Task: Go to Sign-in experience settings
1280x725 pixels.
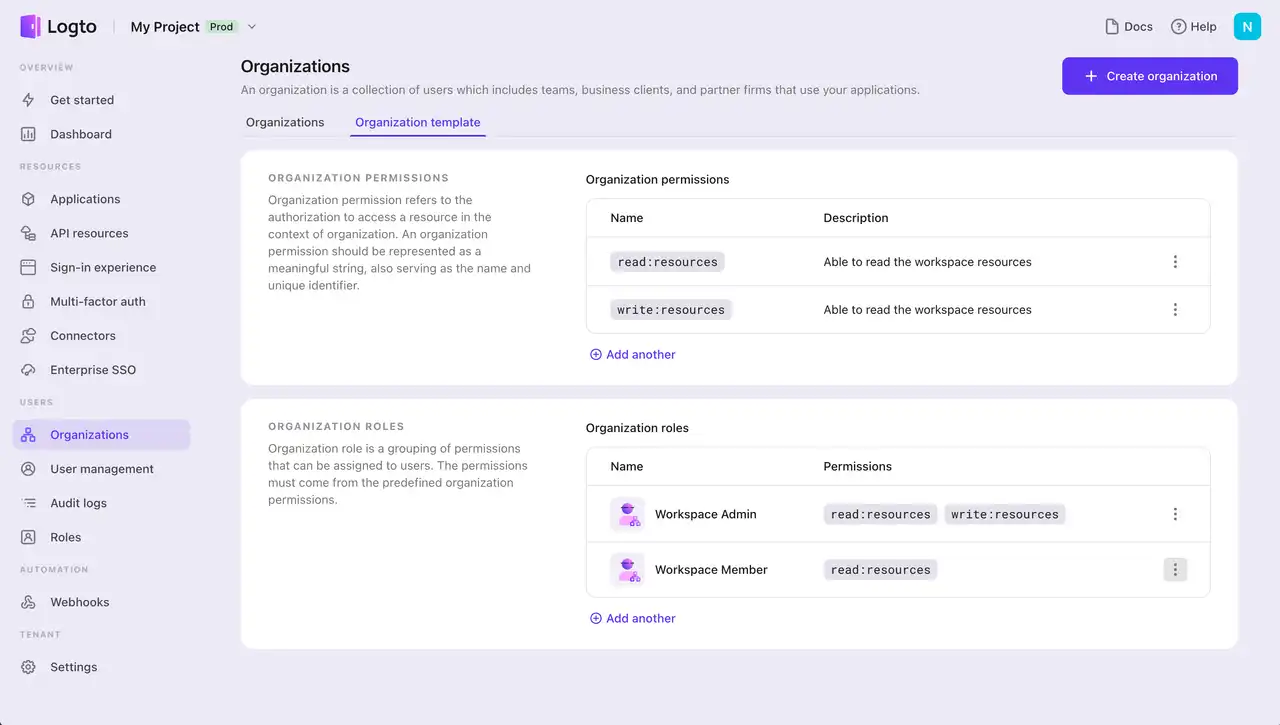Action: point(103,267)
